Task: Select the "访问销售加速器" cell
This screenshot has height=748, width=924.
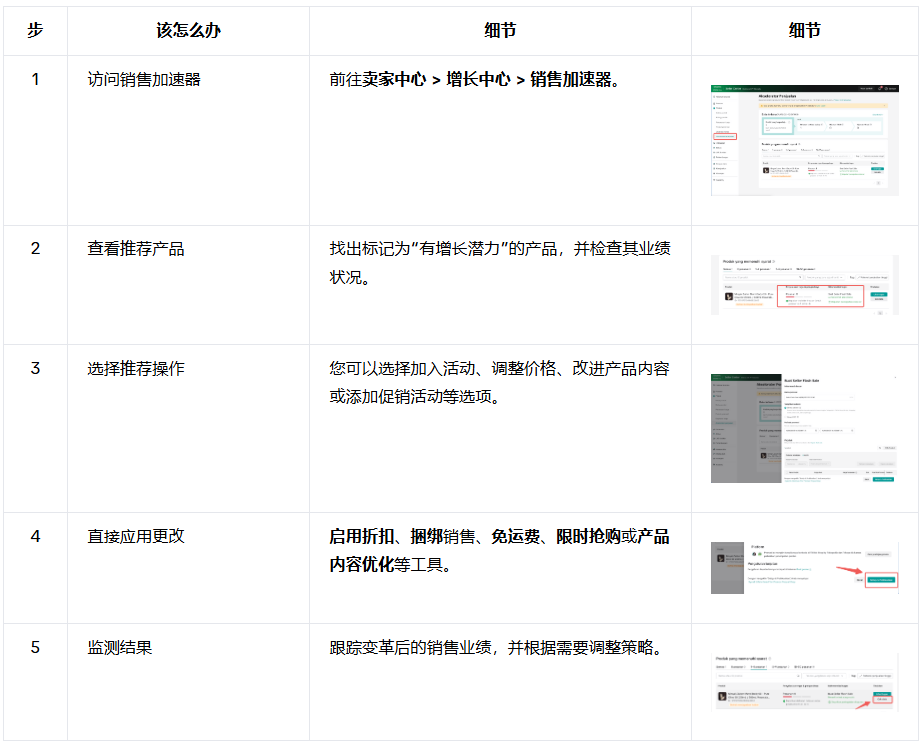Action: (144, 79)
